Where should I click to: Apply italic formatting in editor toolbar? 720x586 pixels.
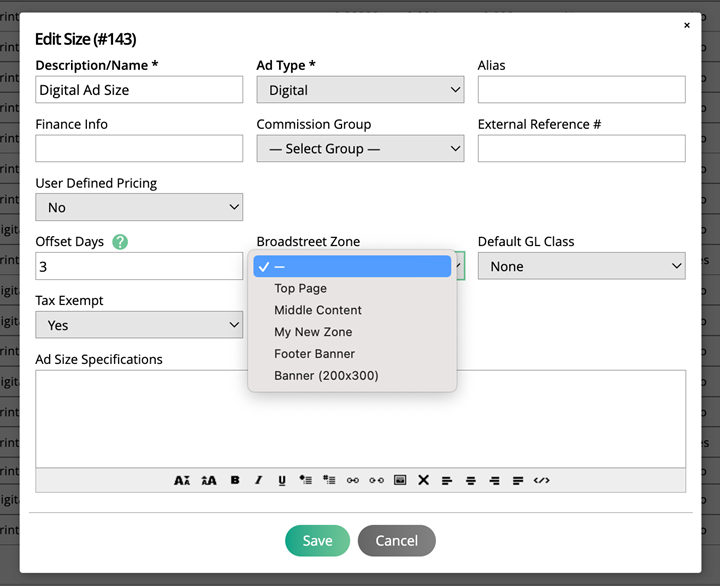click(258, 480)
